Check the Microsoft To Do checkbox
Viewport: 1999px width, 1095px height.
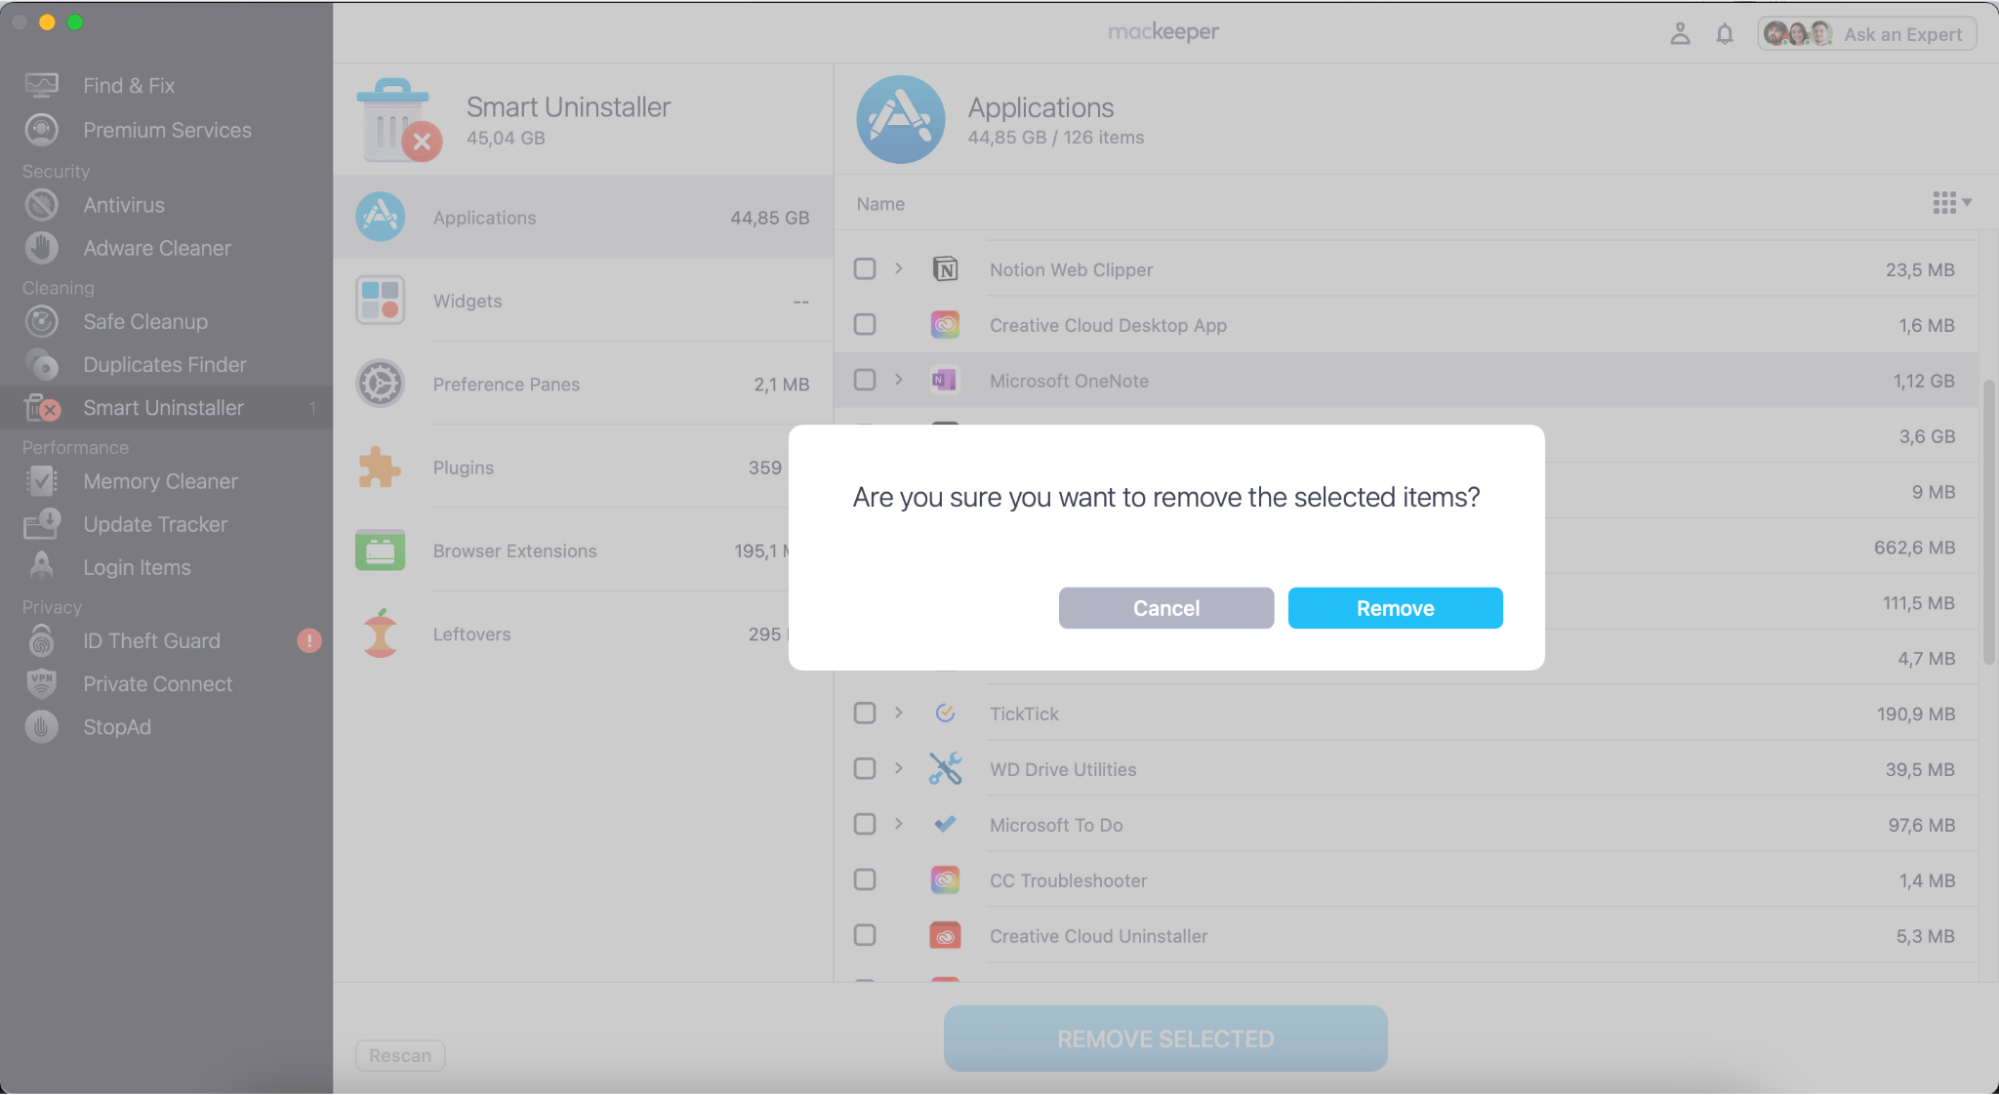coord(865,824)
